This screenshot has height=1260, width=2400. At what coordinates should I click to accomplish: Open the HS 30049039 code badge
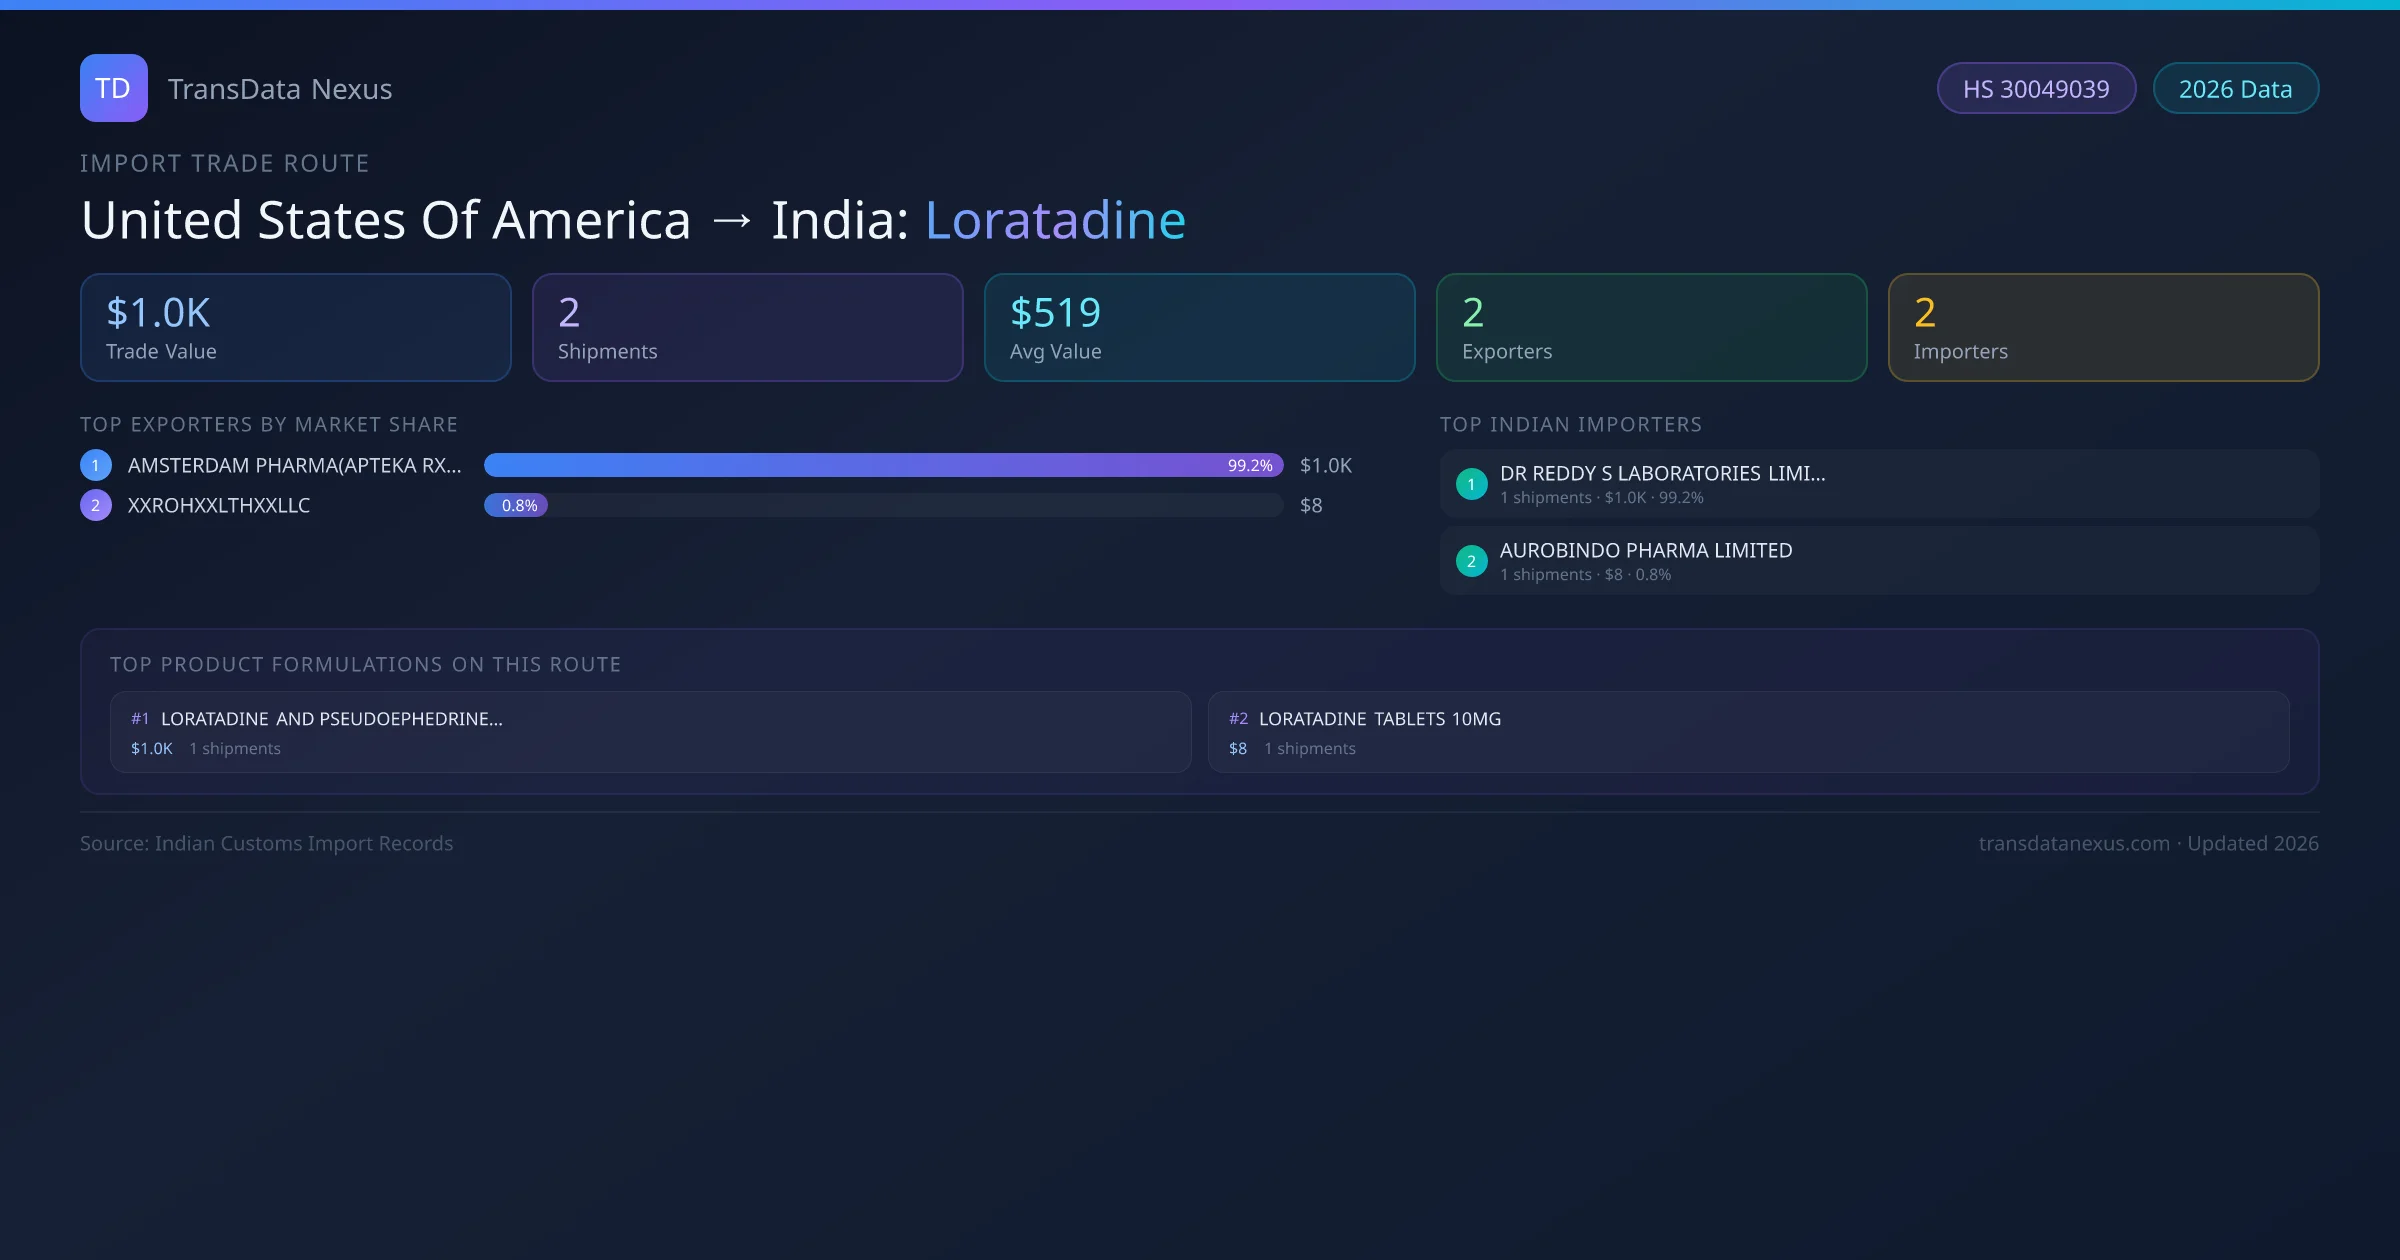[x=2036, y=88]
